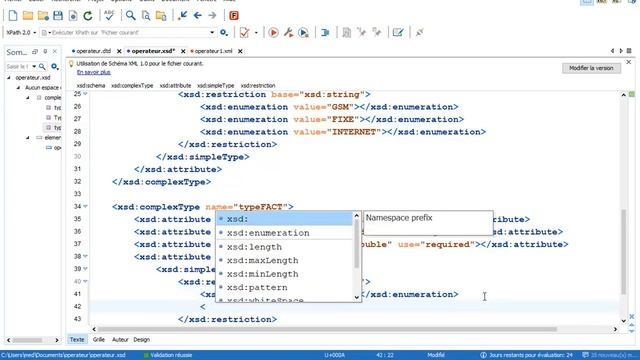
Task: Run debug scenario blue play icon
Action: 303,33
